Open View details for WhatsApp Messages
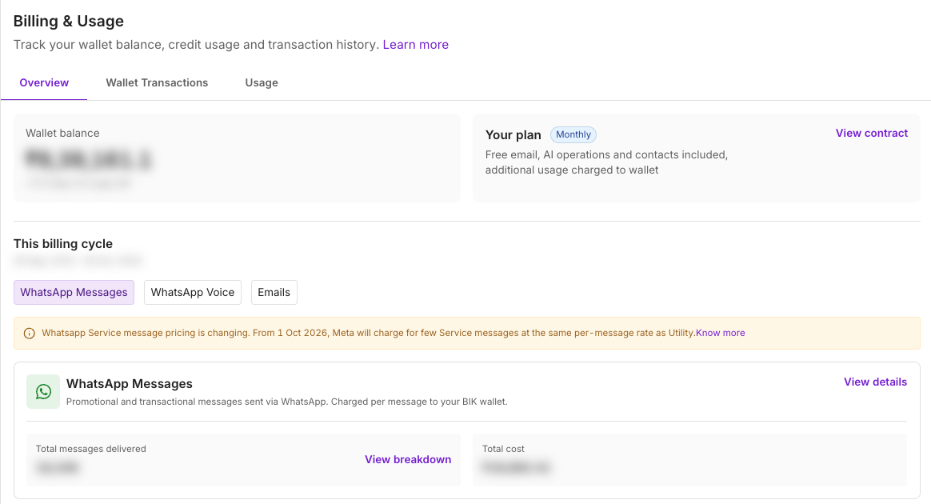This screenshot has height=504, width=931. [x=875, y=382]
